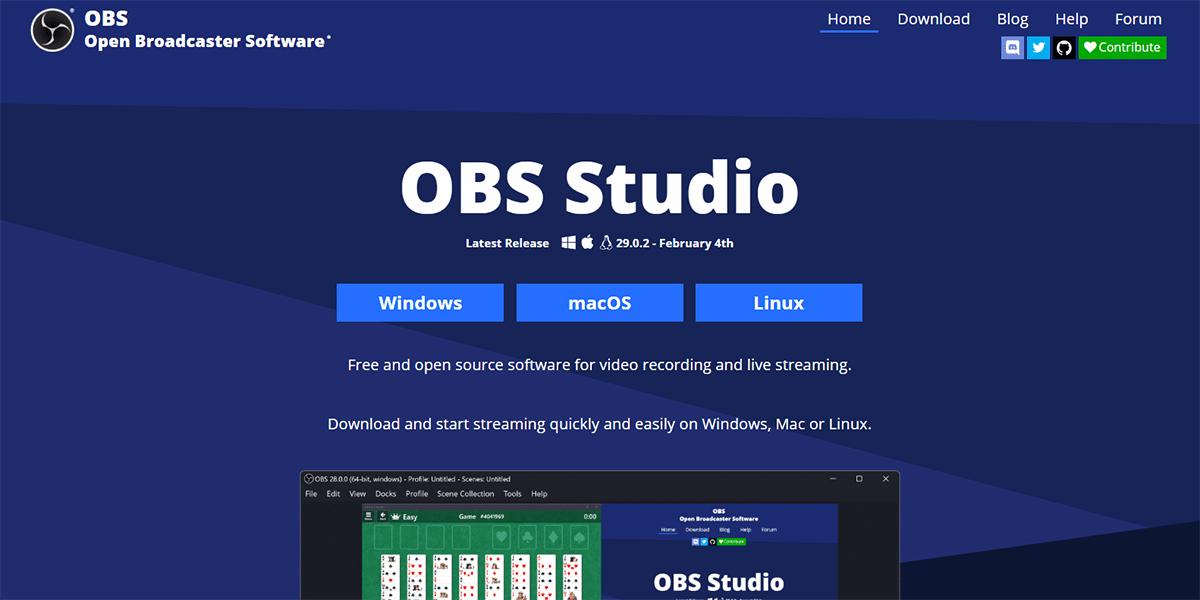Click Scene Collection menu in the OBS screenshot
Screen dimensions: 1200x600
(465, 494)
